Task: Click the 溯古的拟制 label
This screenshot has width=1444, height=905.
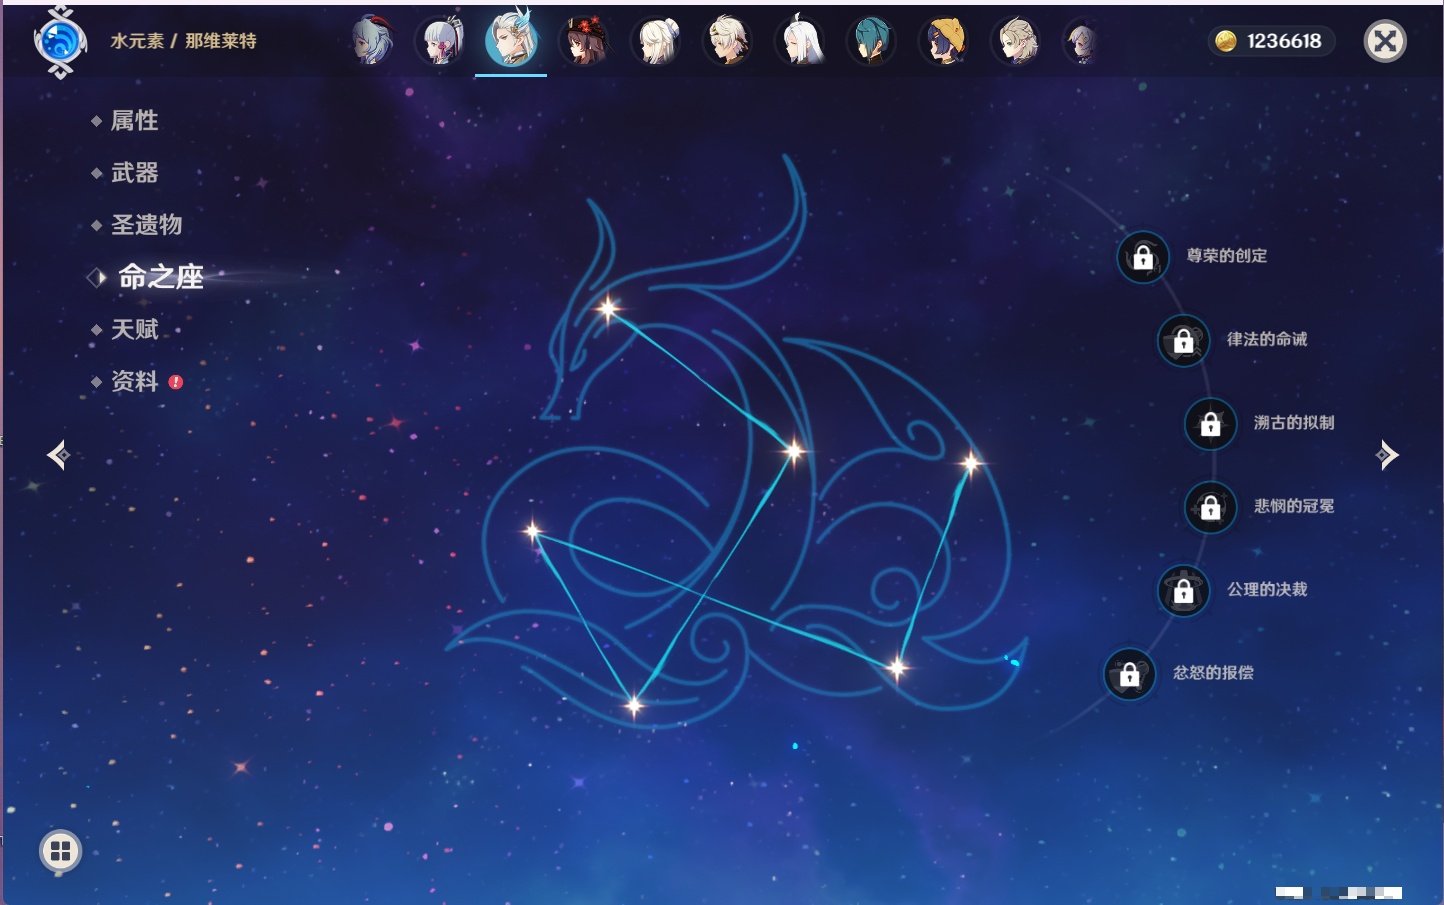Action: click(x=1294, y=422)
